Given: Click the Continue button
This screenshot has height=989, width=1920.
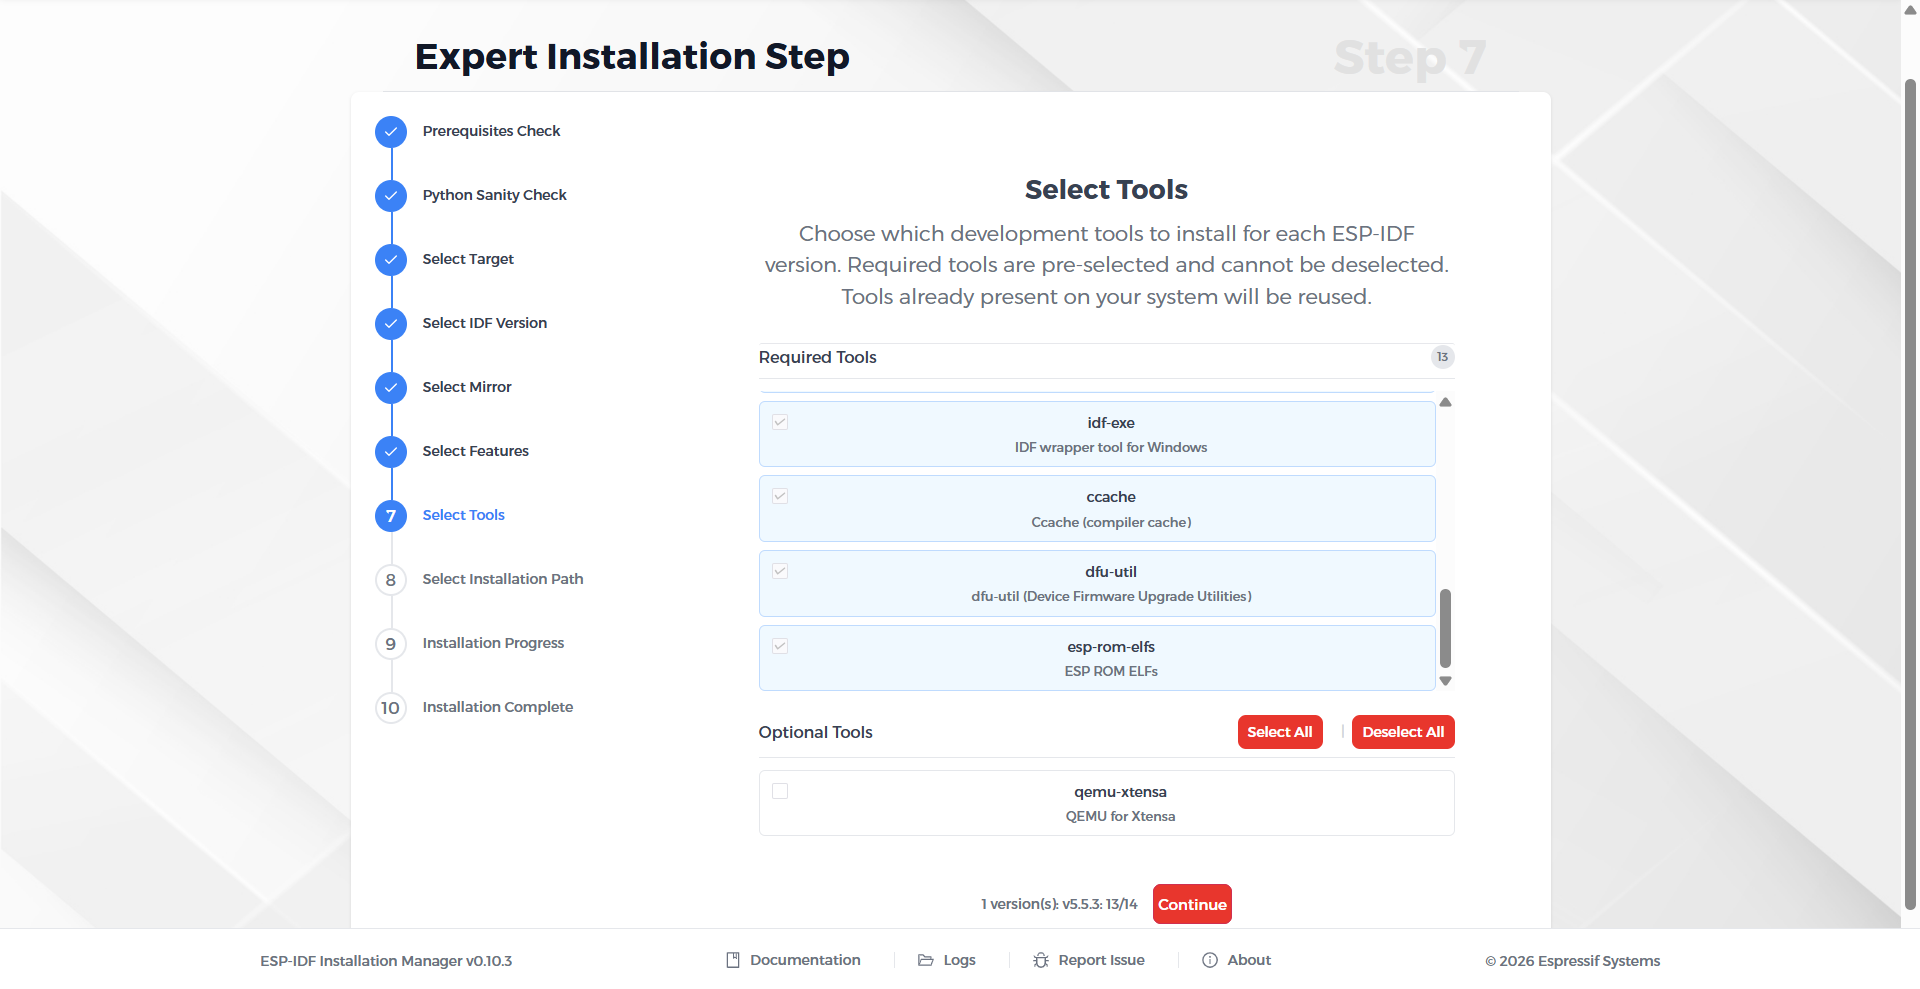Looking at the screenshot, I should 1192,904.
